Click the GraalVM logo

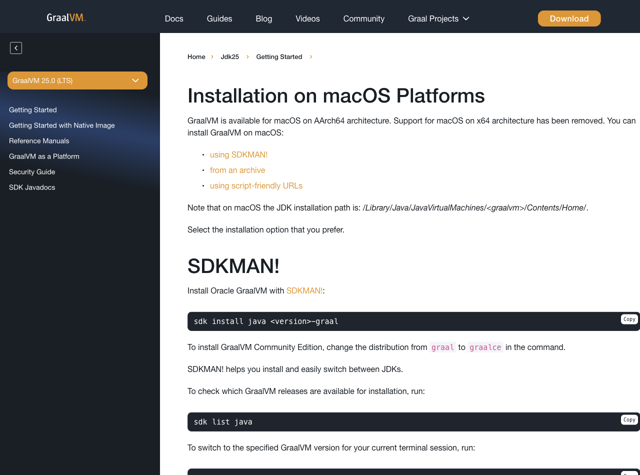pos(66,18)
